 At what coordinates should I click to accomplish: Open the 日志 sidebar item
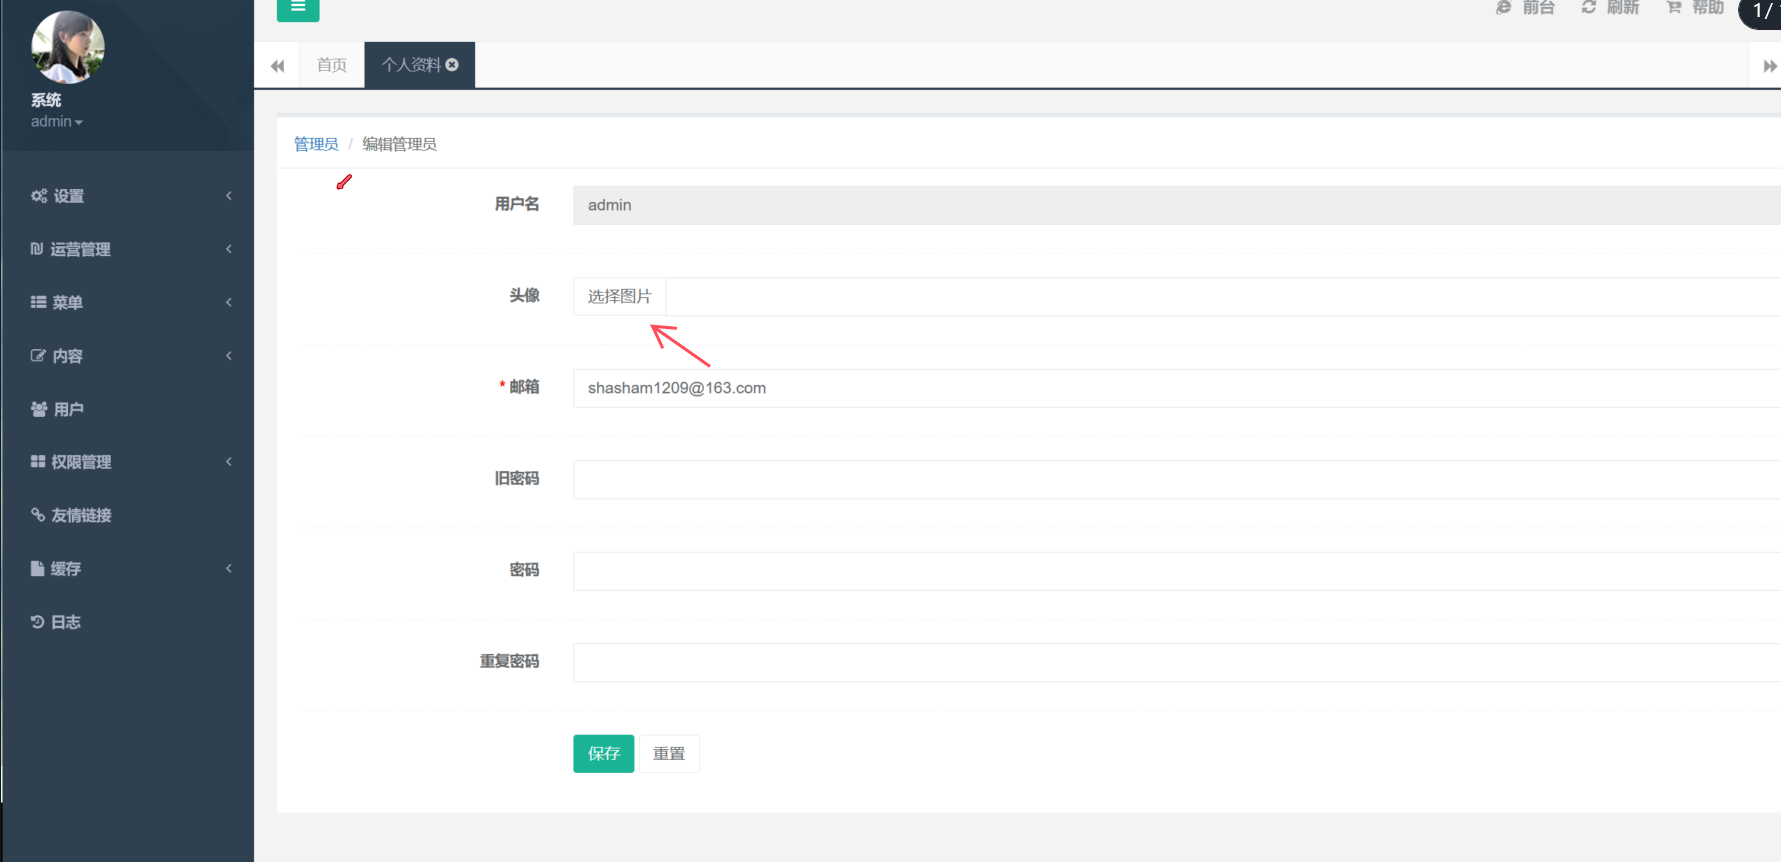(128, 622)
